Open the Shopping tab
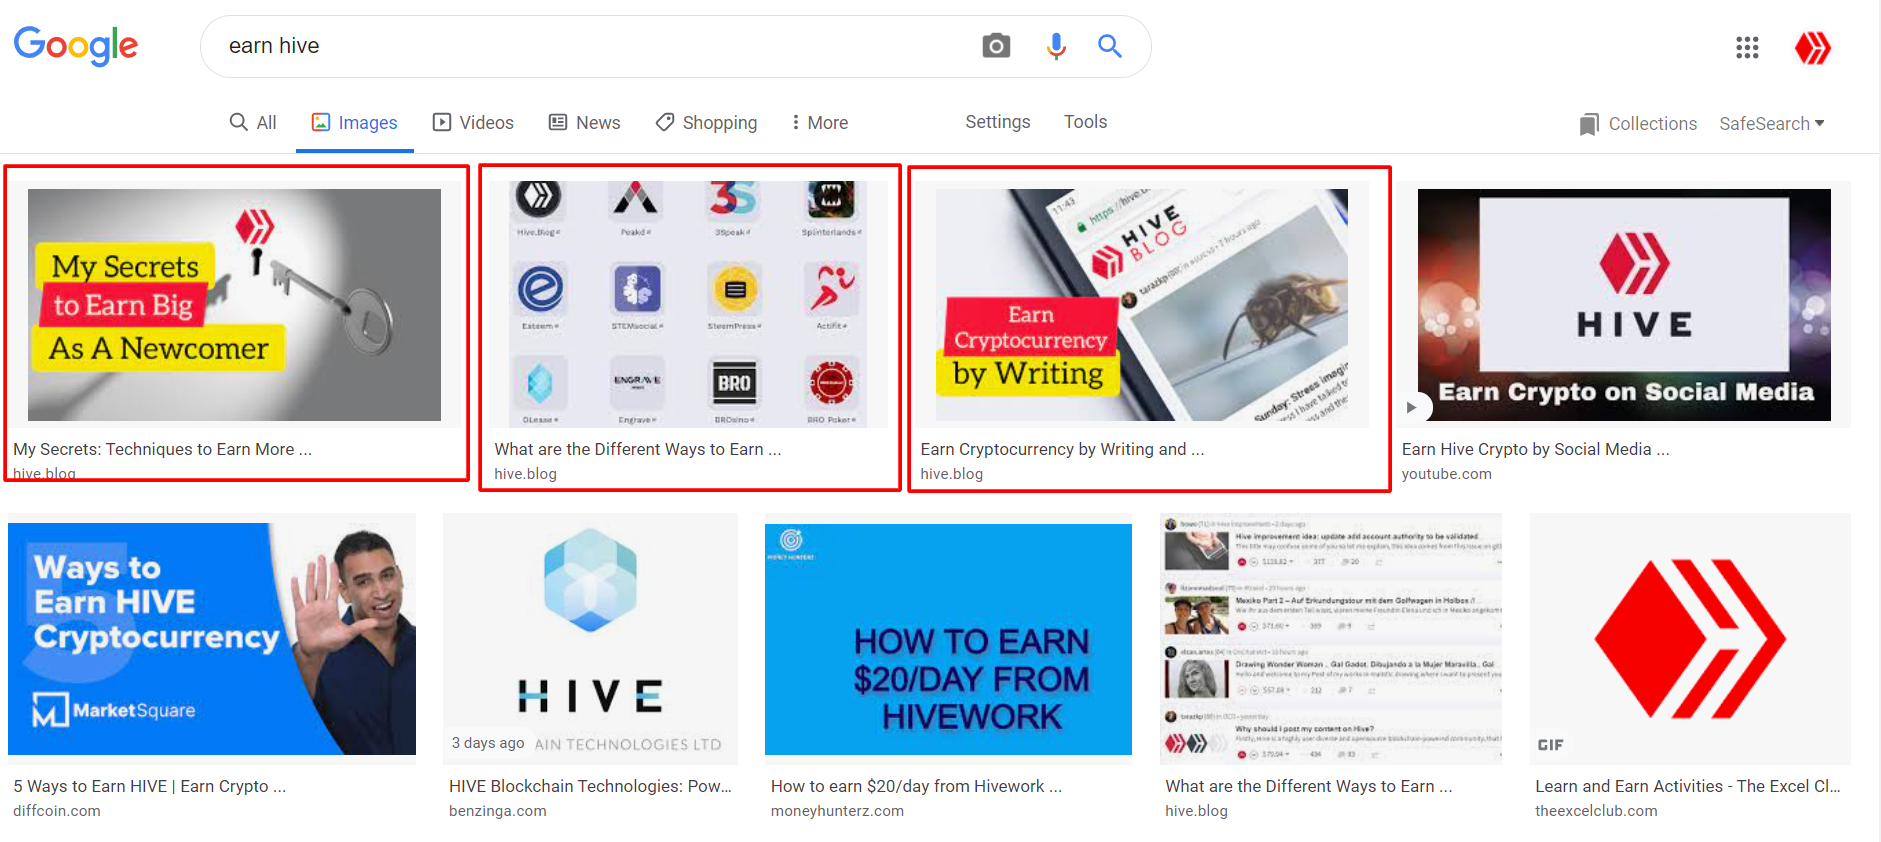 [706, 122]
